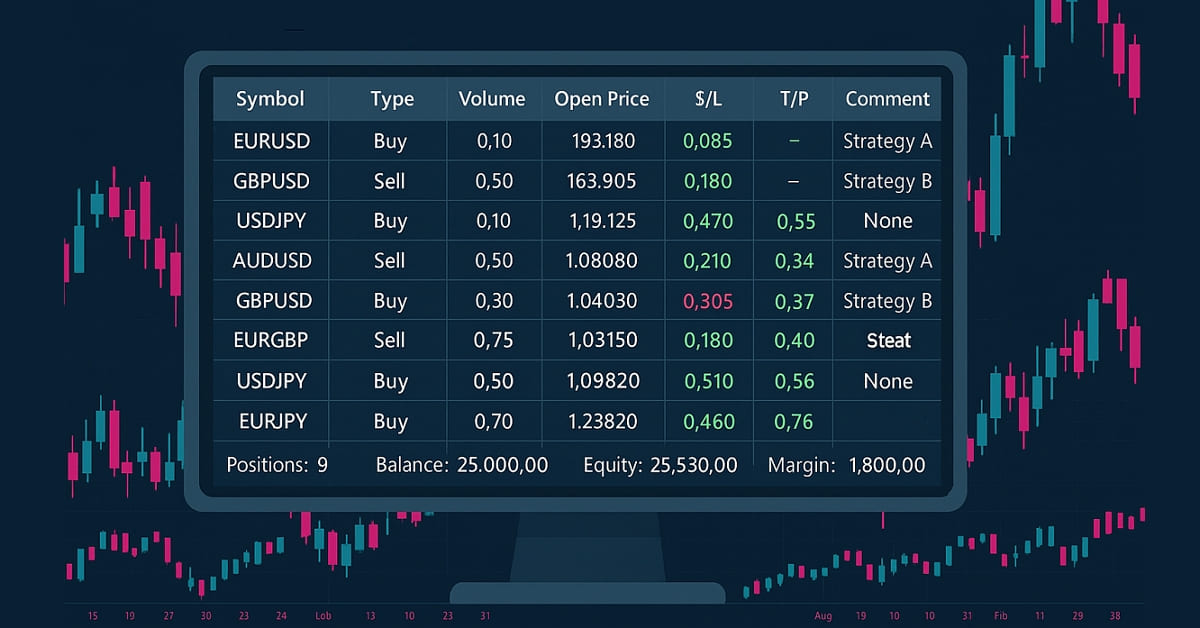Click the 0,76 take-profit value

795,421
